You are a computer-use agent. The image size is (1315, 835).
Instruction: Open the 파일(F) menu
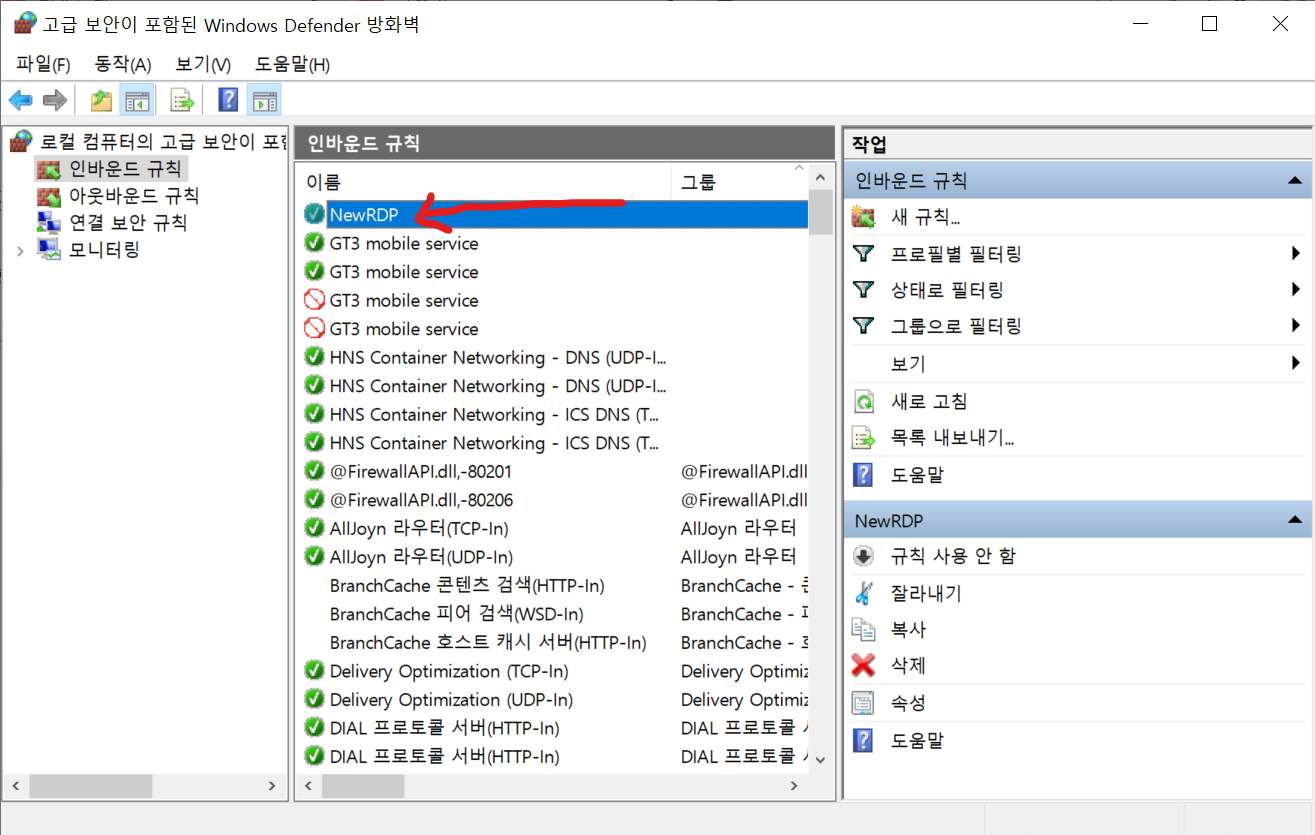43,65
